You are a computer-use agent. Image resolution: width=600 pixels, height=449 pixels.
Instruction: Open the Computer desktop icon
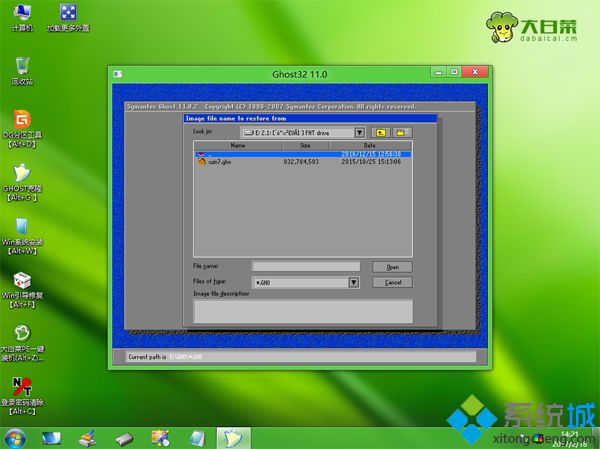coord(22,17)
